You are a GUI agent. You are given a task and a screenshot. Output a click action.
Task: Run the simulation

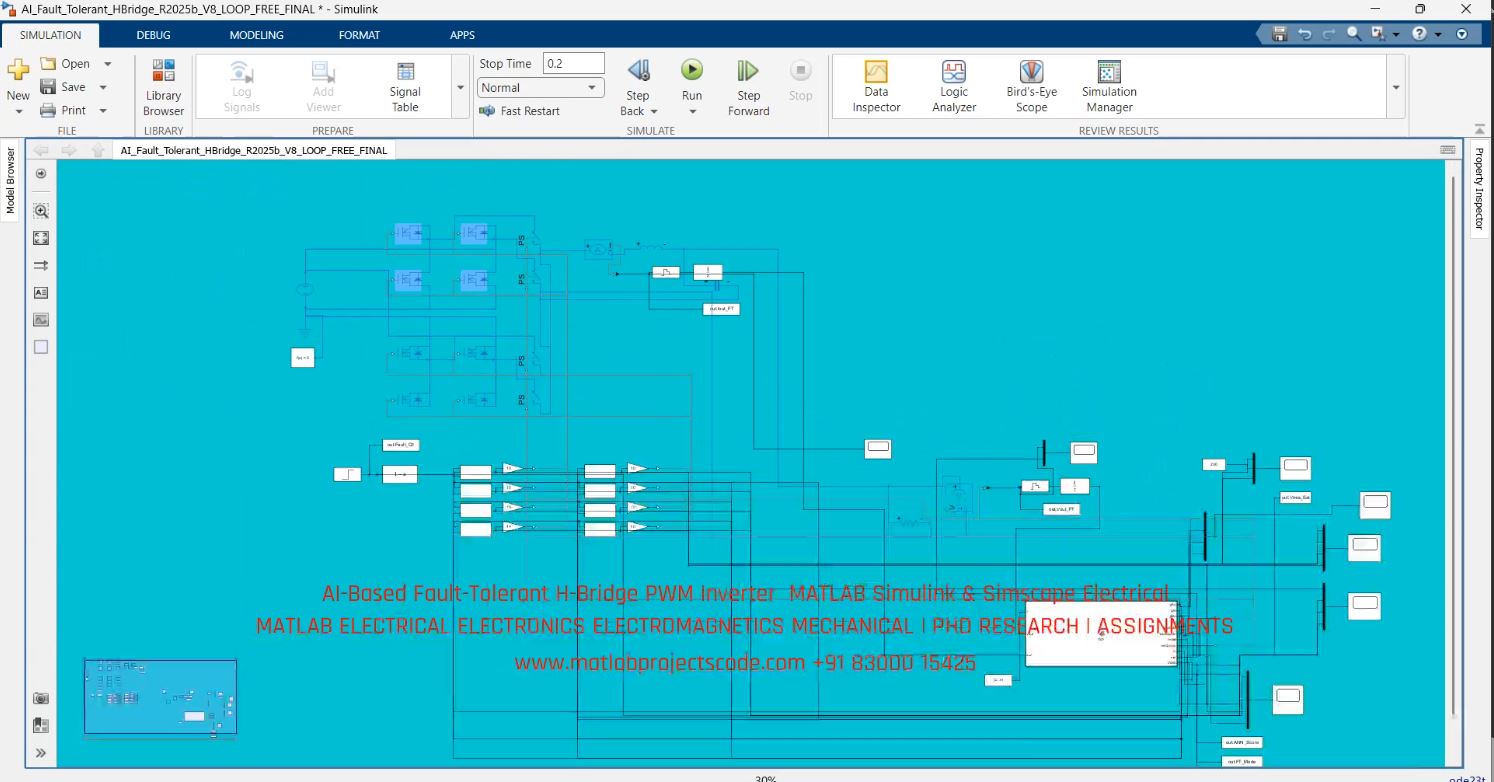coord(692,78)
